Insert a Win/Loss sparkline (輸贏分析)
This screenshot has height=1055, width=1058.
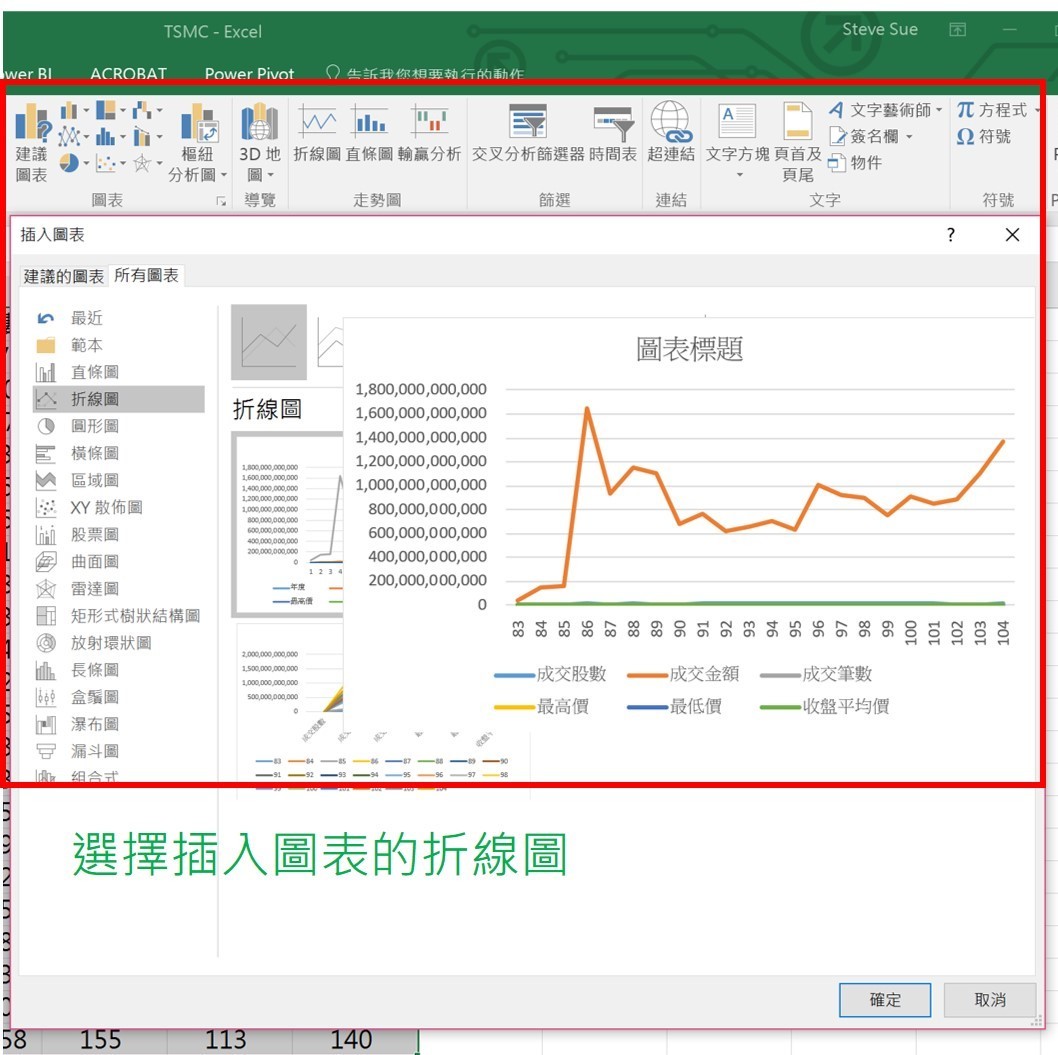(429, 133)
